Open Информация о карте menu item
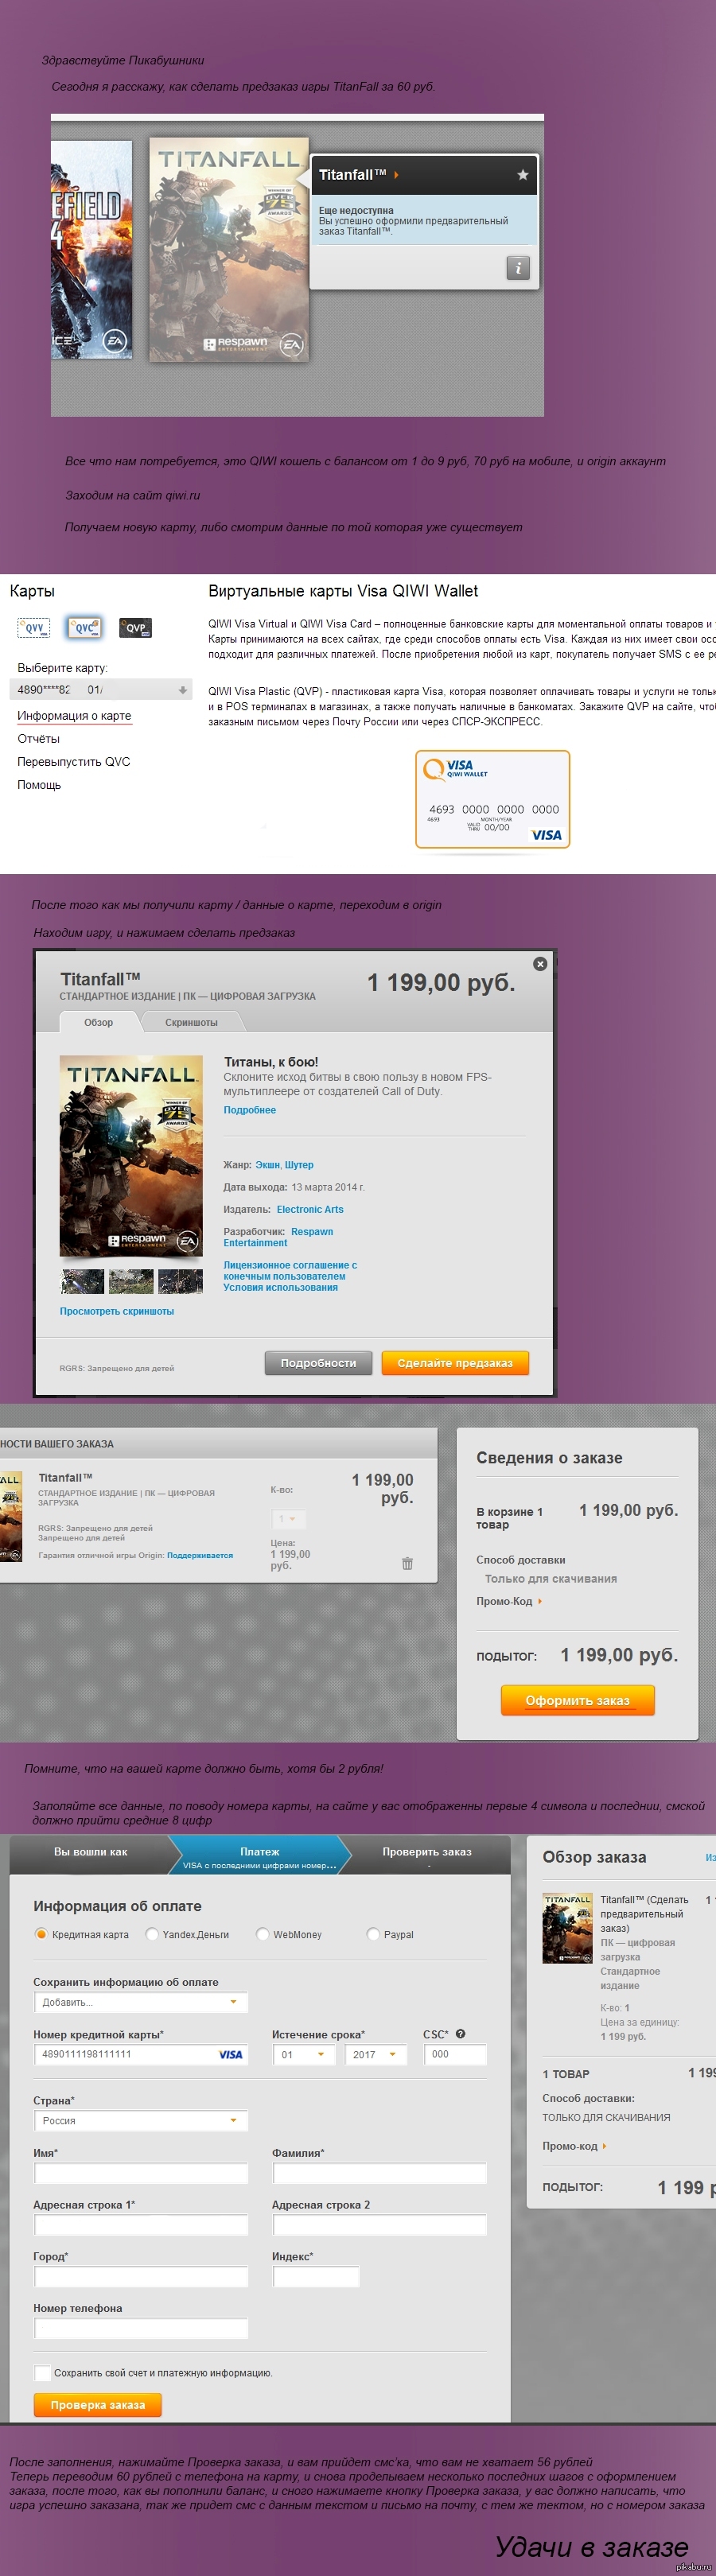716x2576 pixels. tap(74, 716)
